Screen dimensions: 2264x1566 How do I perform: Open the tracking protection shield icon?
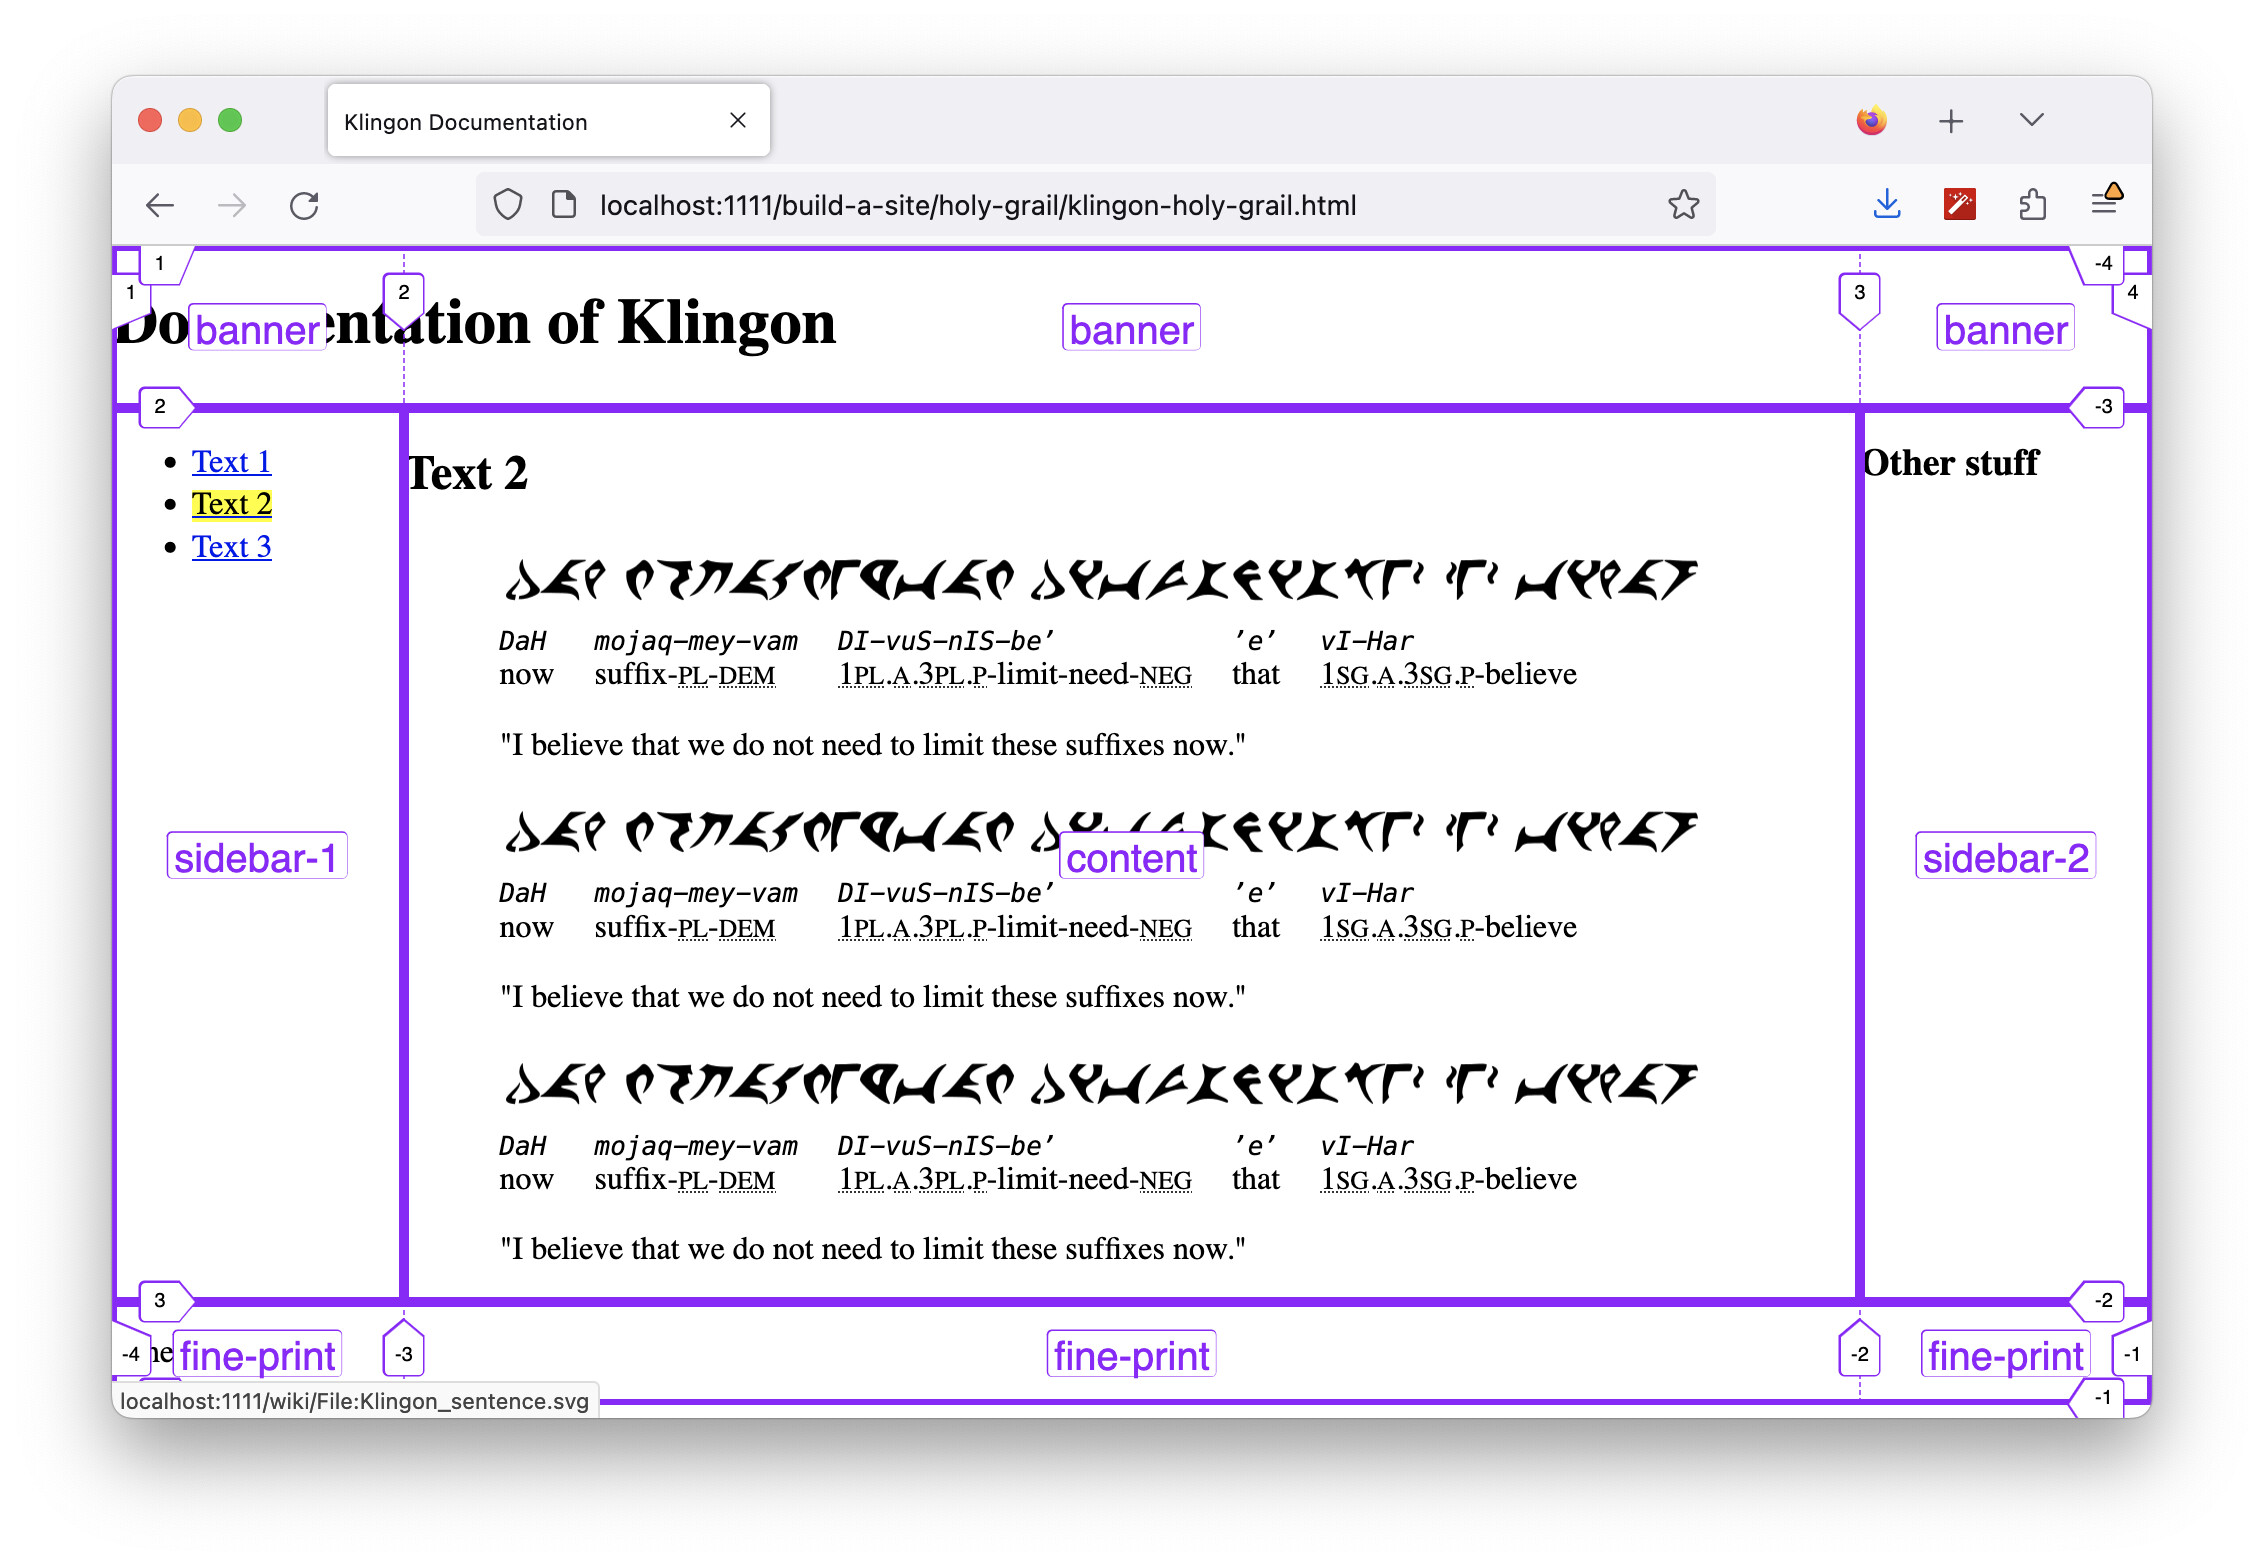click(x=508, y=205)
